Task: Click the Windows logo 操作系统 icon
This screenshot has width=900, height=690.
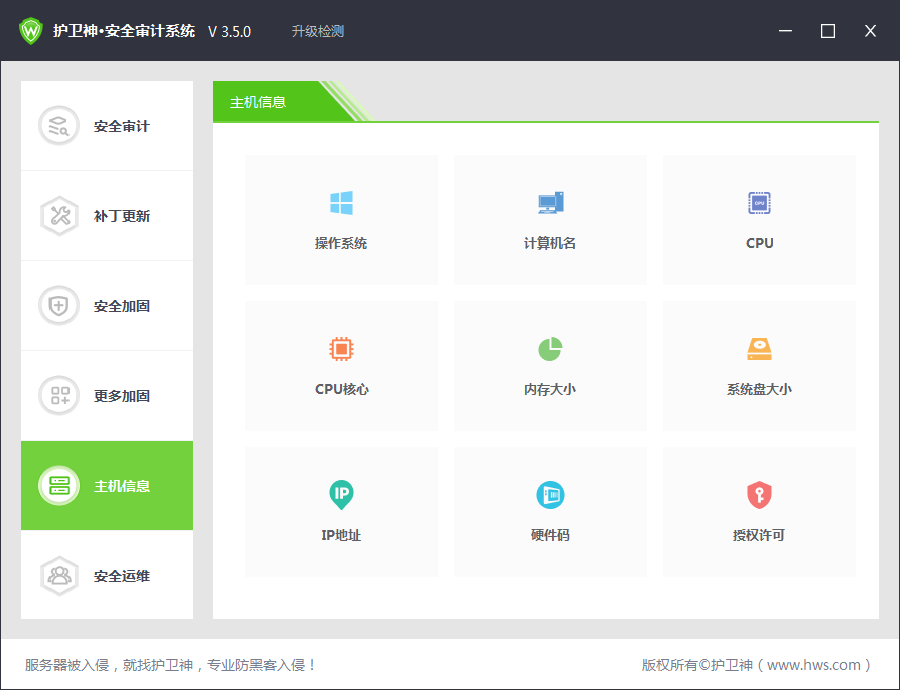Action: [342, 203]
